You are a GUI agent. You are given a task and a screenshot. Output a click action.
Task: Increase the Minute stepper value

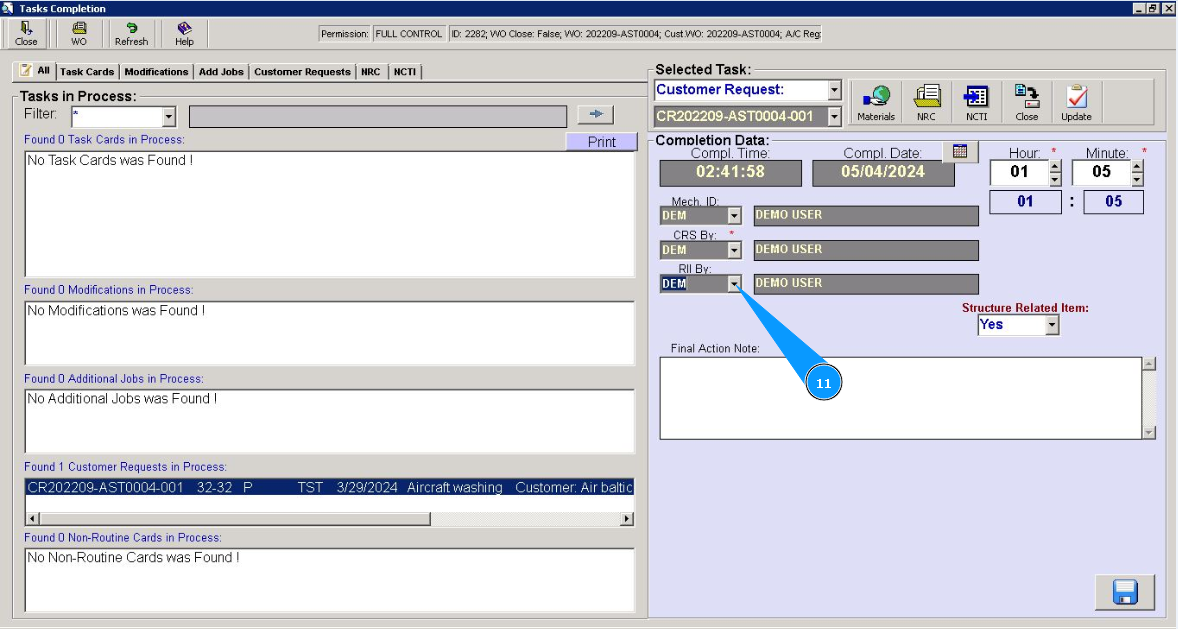coord(1137,168)
